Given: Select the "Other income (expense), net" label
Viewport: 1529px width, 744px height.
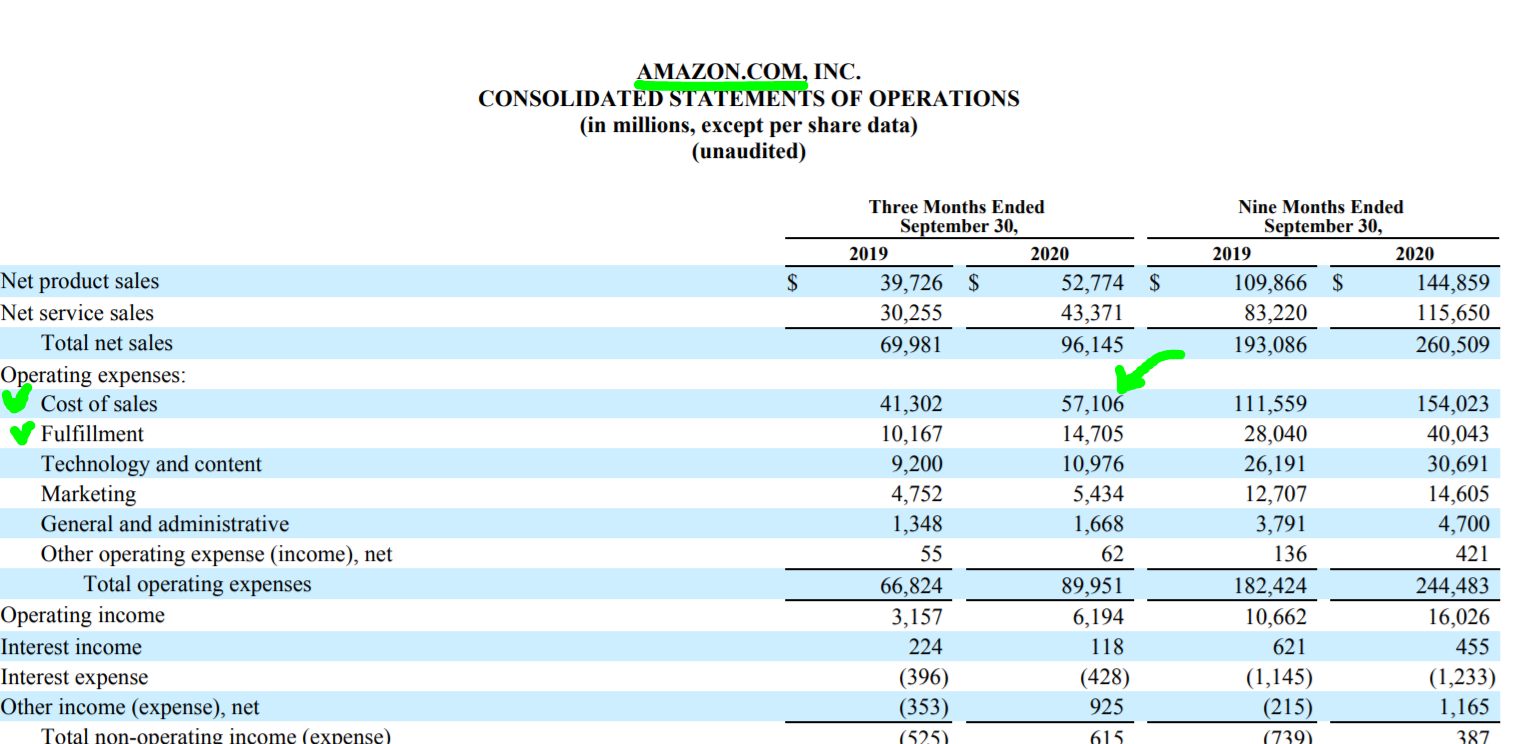Looking at the screenshot, I should click(x=130, y=707).
